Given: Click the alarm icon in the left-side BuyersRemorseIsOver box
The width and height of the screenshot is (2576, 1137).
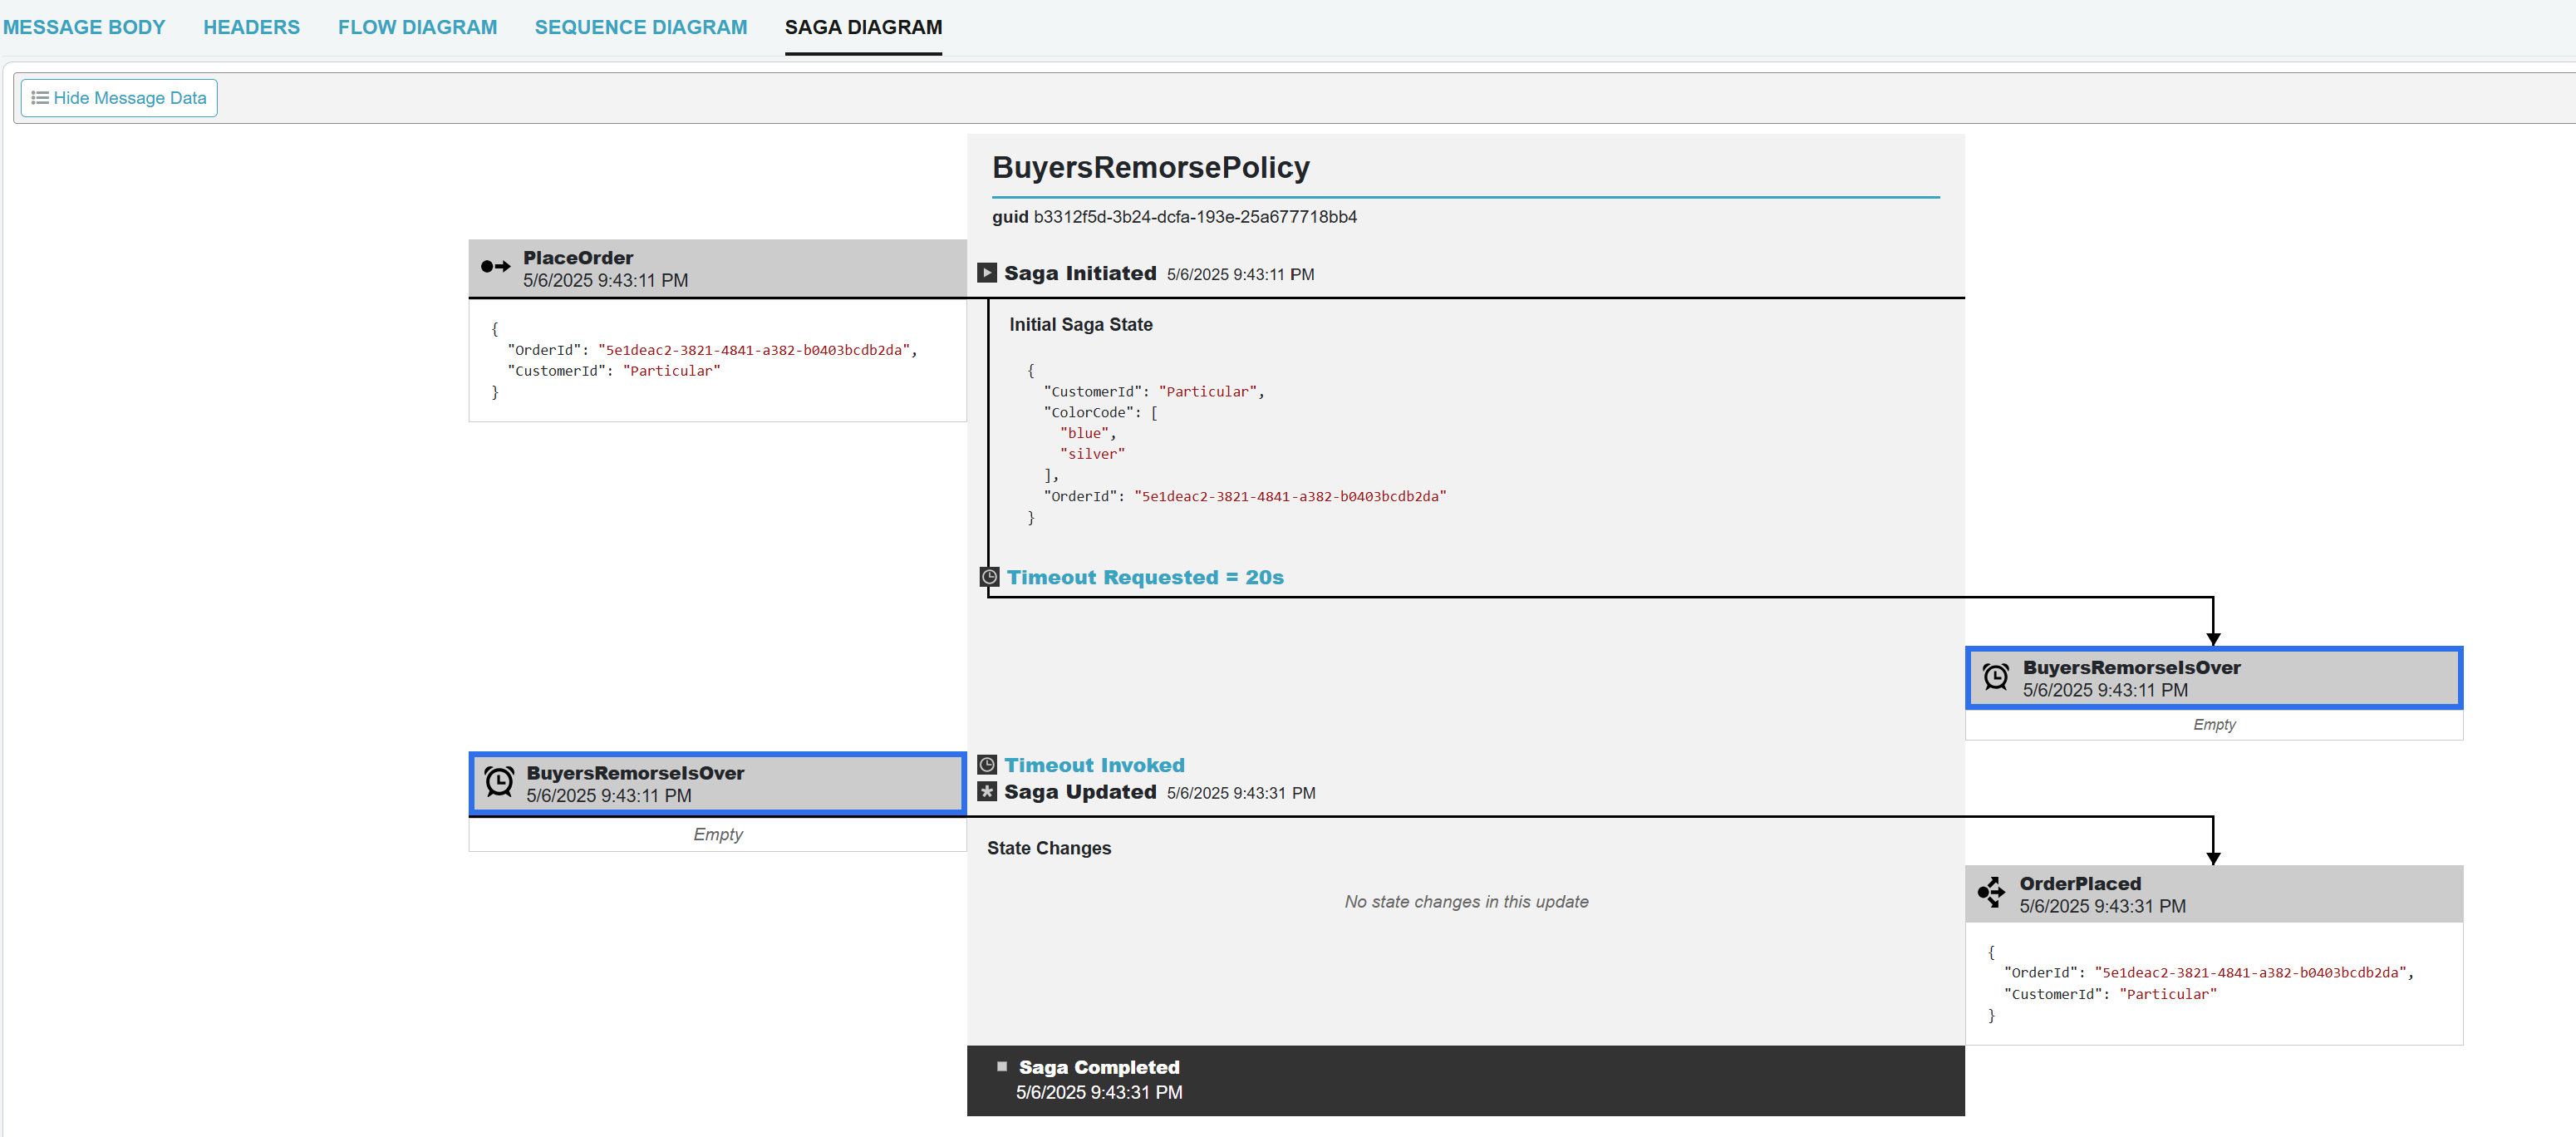Looking at the screenshot, I should click(x=499, y=782).
